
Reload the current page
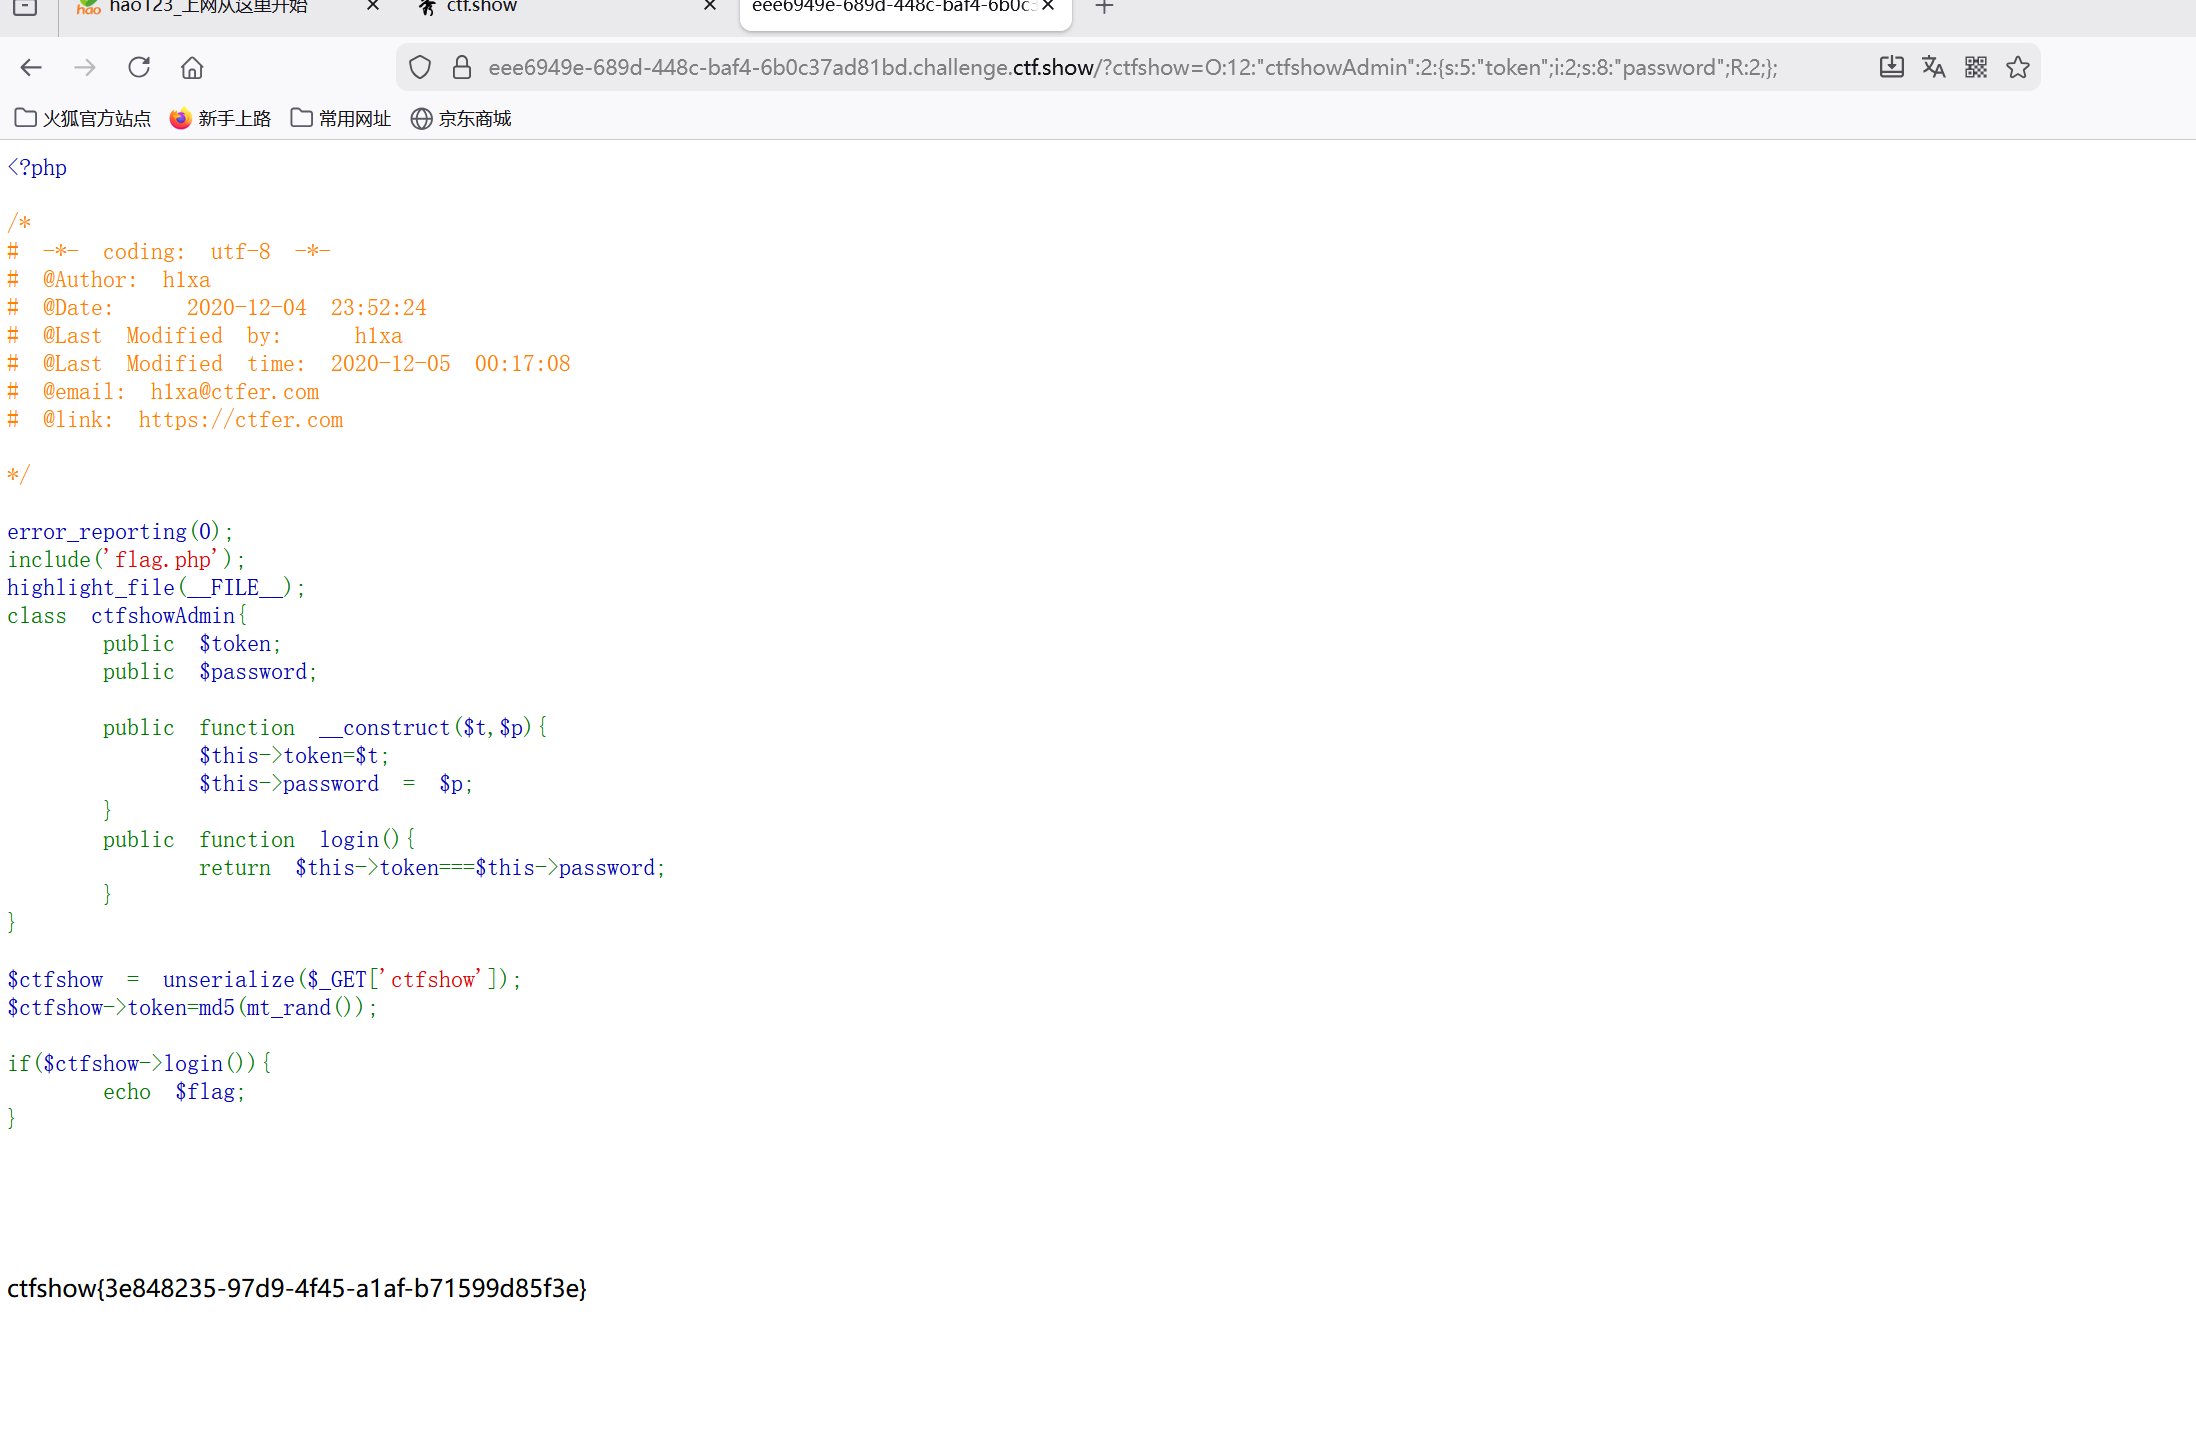click(139, 67)
